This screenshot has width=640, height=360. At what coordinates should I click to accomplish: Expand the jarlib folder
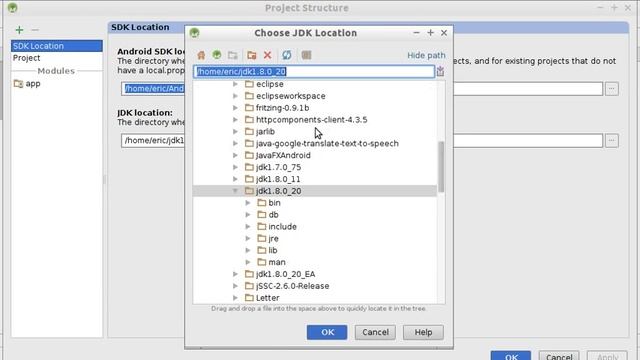coord(236,131)
